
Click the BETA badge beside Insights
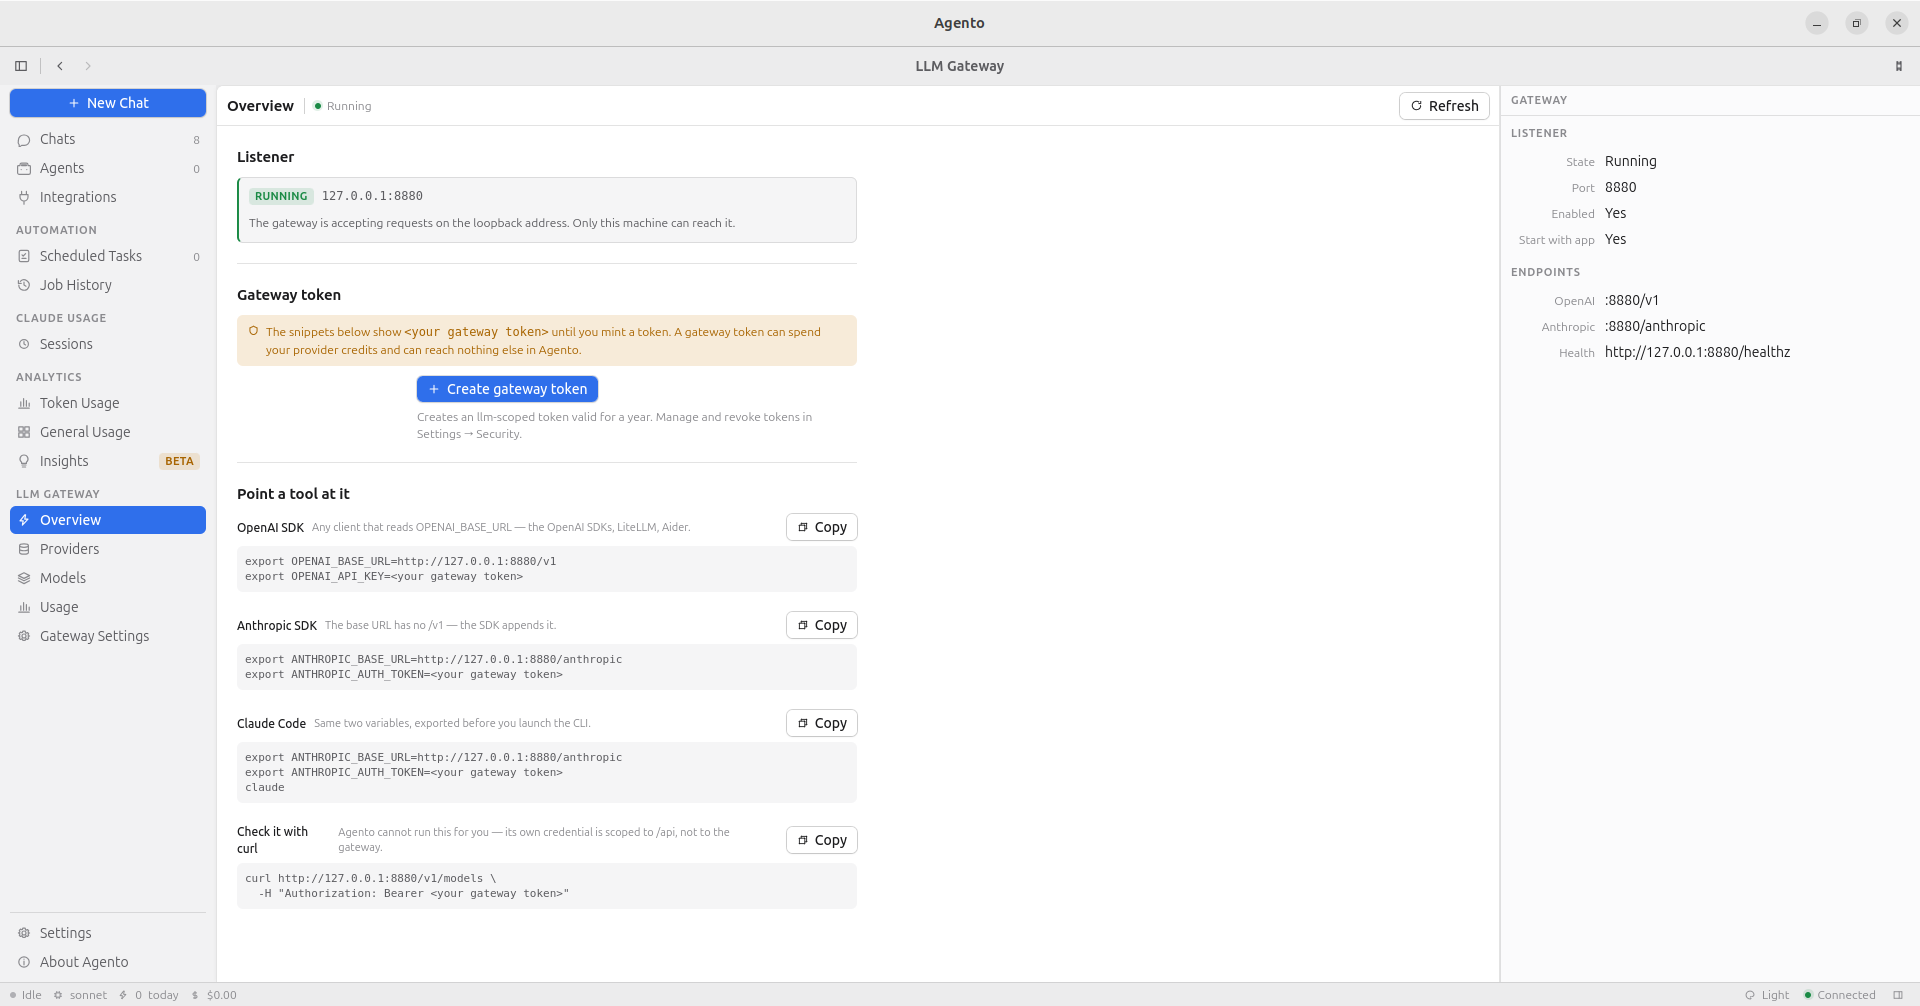point(180,461)
